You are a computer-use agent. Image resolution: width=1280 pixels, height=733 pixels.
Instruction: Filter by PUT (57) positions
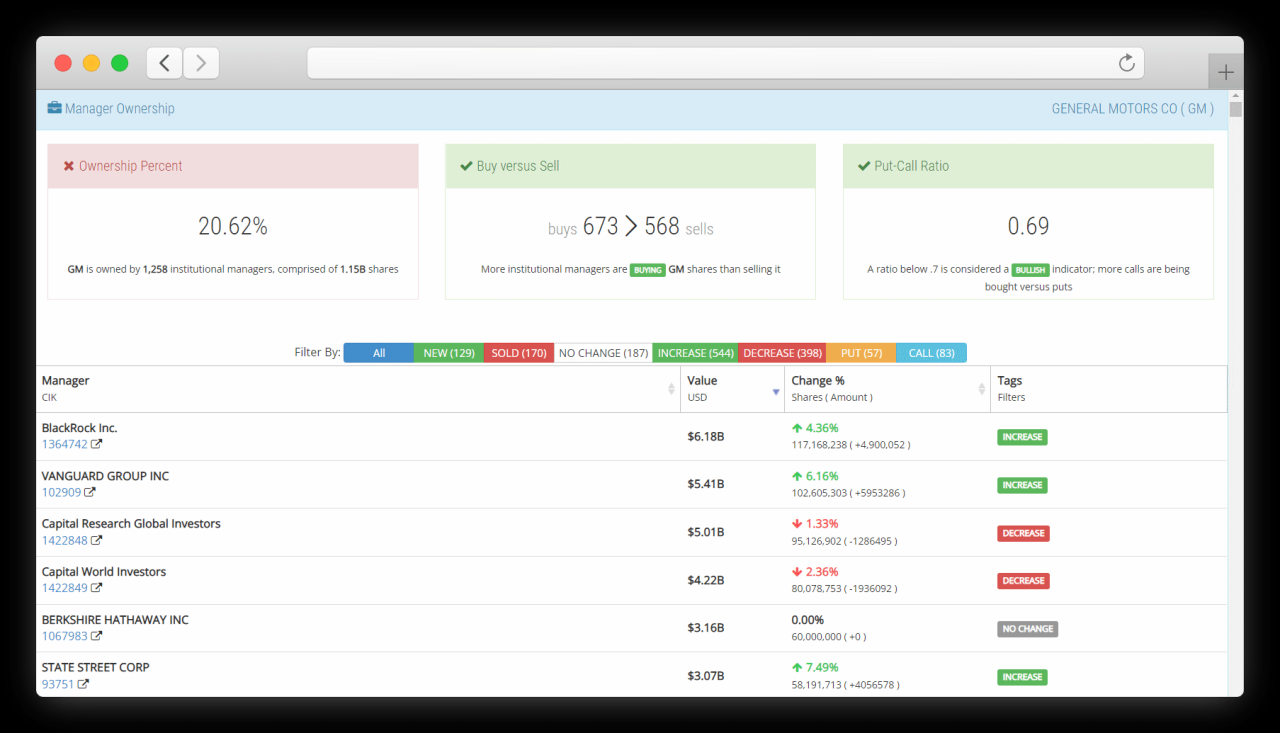point(861,353)
